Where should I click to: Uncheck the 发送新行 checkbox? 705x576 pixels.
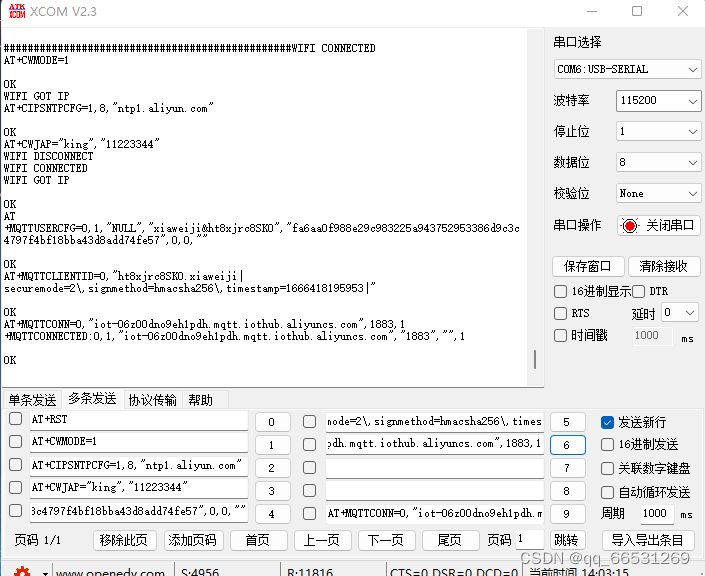607,422
